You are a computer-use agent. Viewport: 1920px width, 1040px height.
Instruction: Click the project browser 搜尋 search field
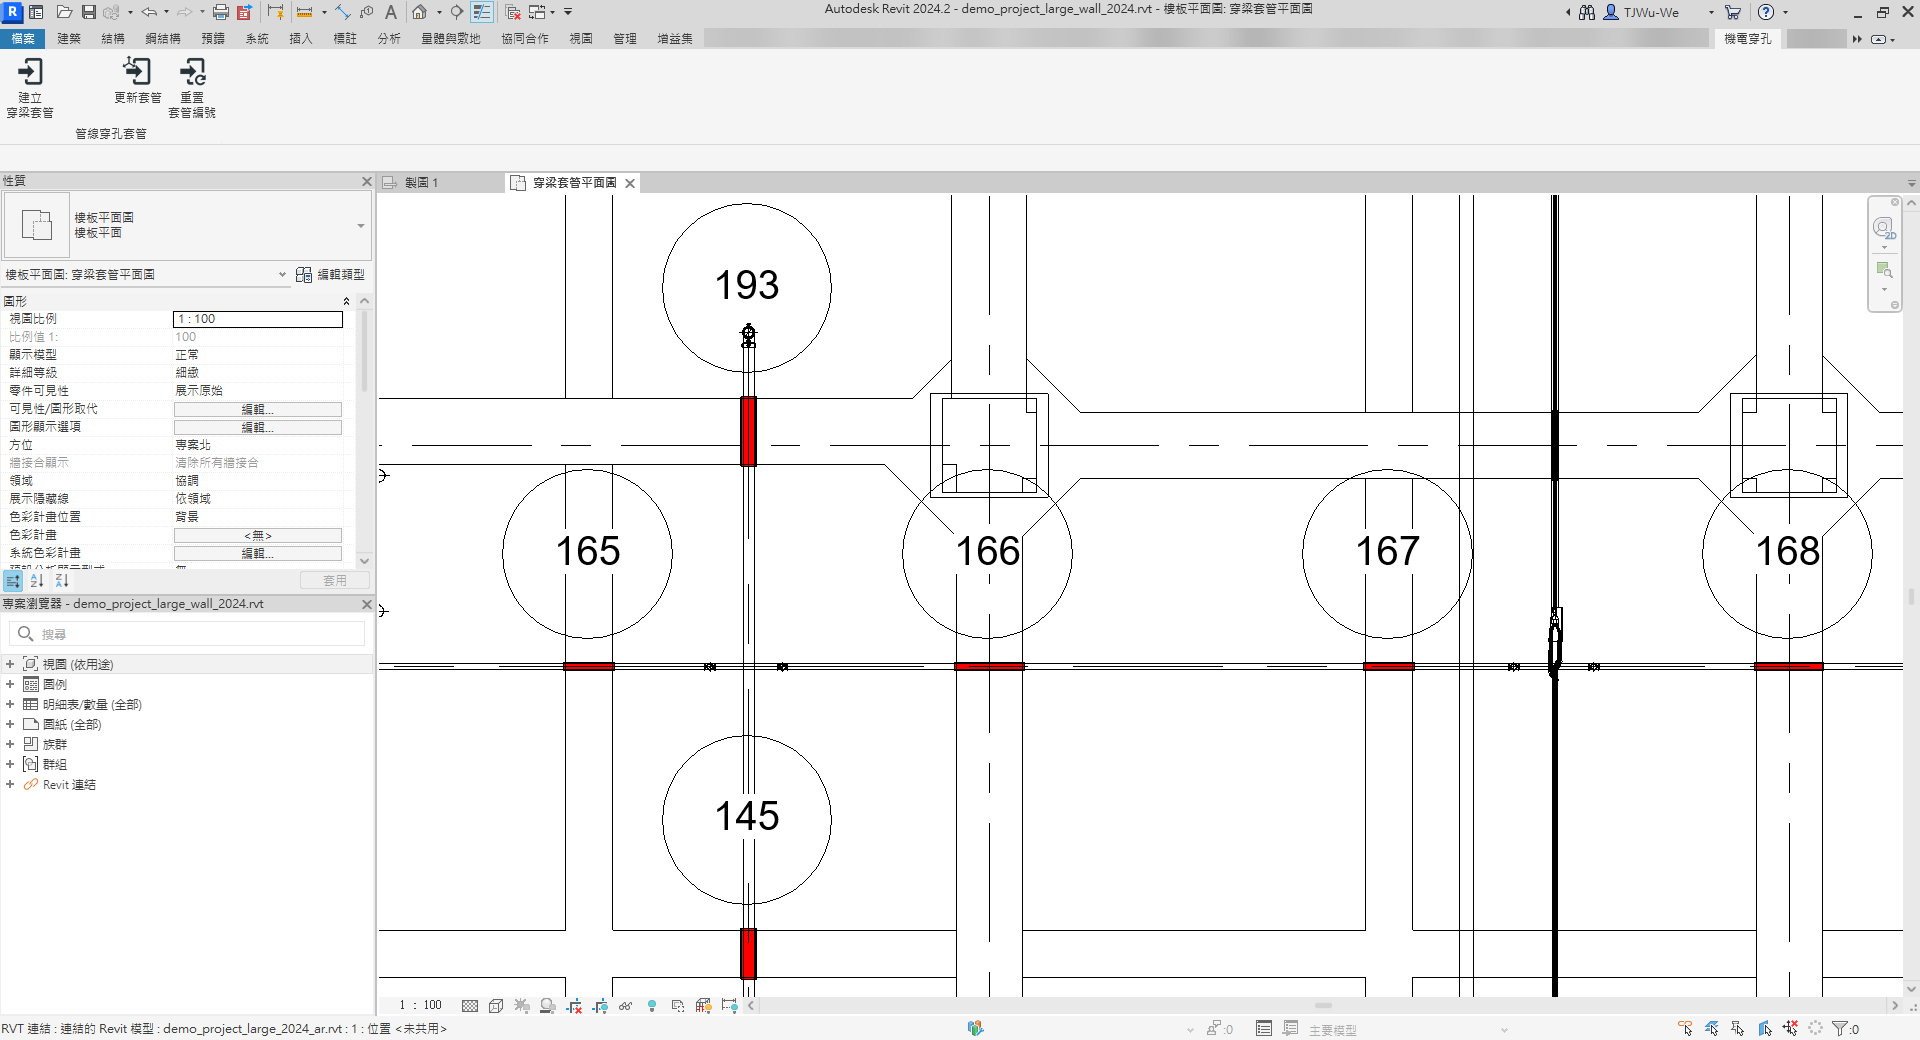tap(190, 634)
